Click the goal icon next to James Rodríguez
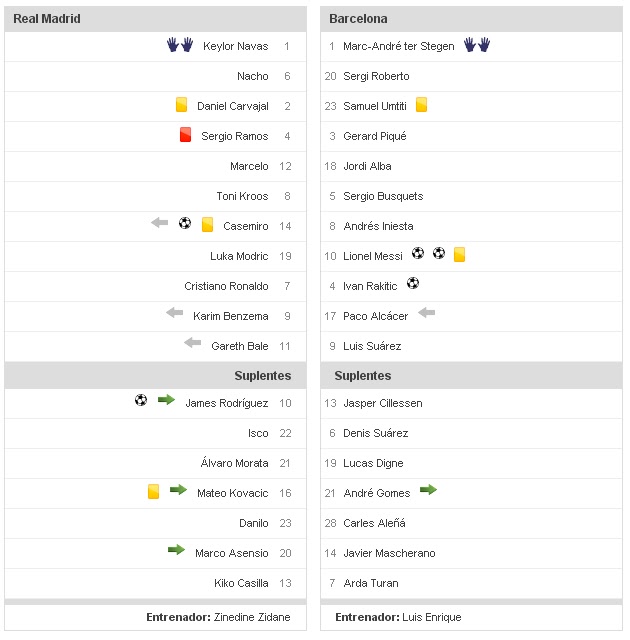Screen dimensions: 630x640 coord(141,400)
